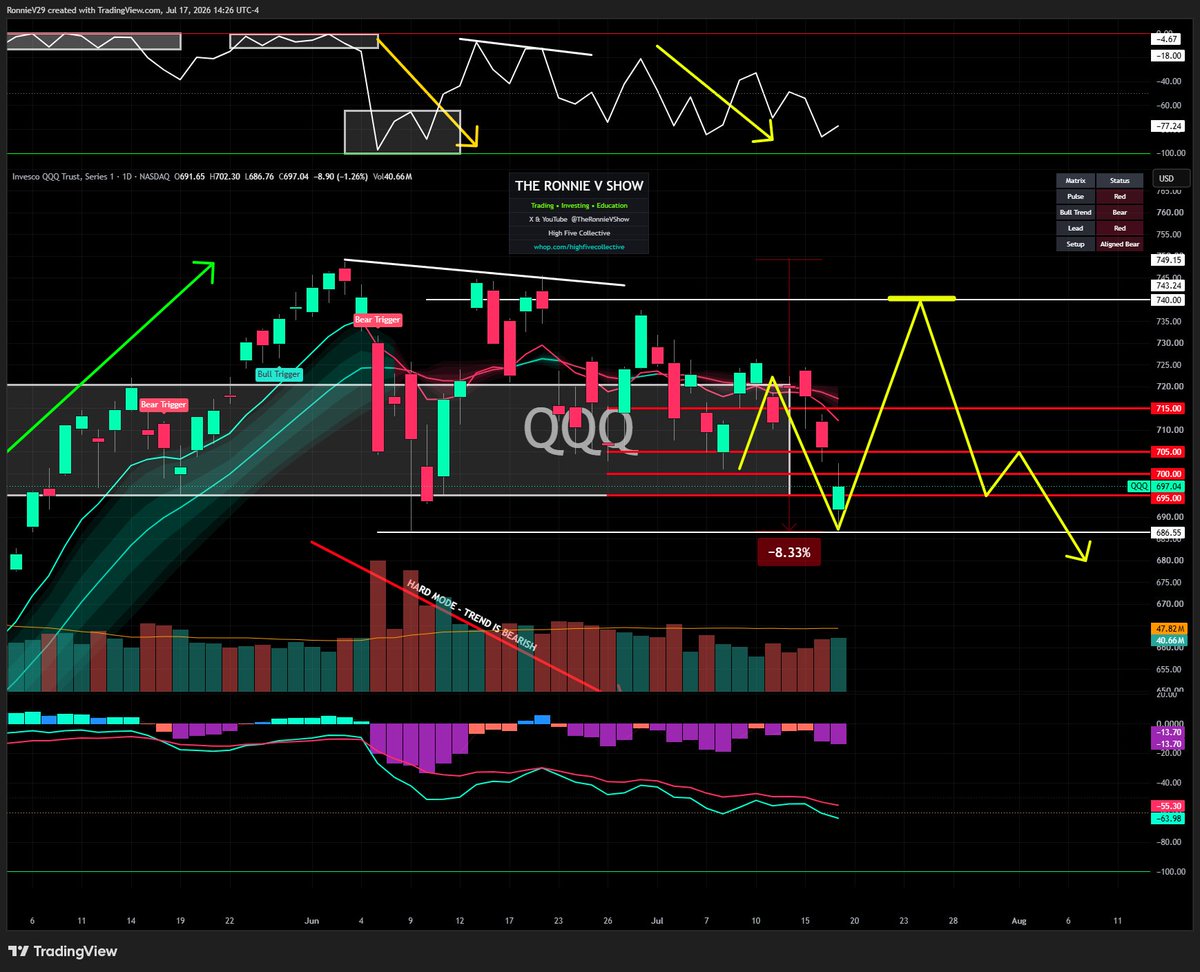Click the Matrix header cell
The height and width of the screenshot is (972, 1200).
pyautogui.click(x=1075, y=181)
